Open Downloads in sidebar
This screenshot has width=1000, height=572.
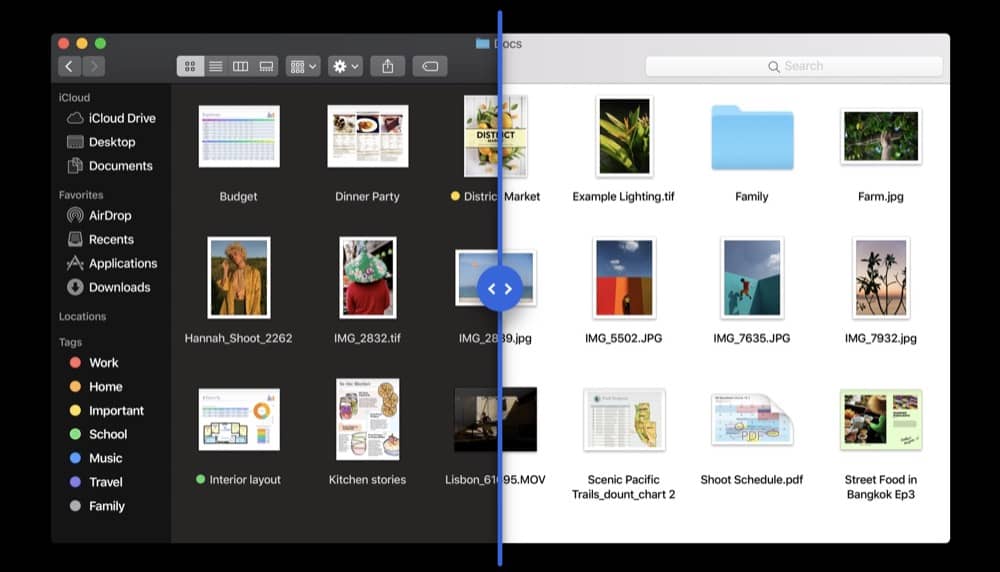coord(109,287)
